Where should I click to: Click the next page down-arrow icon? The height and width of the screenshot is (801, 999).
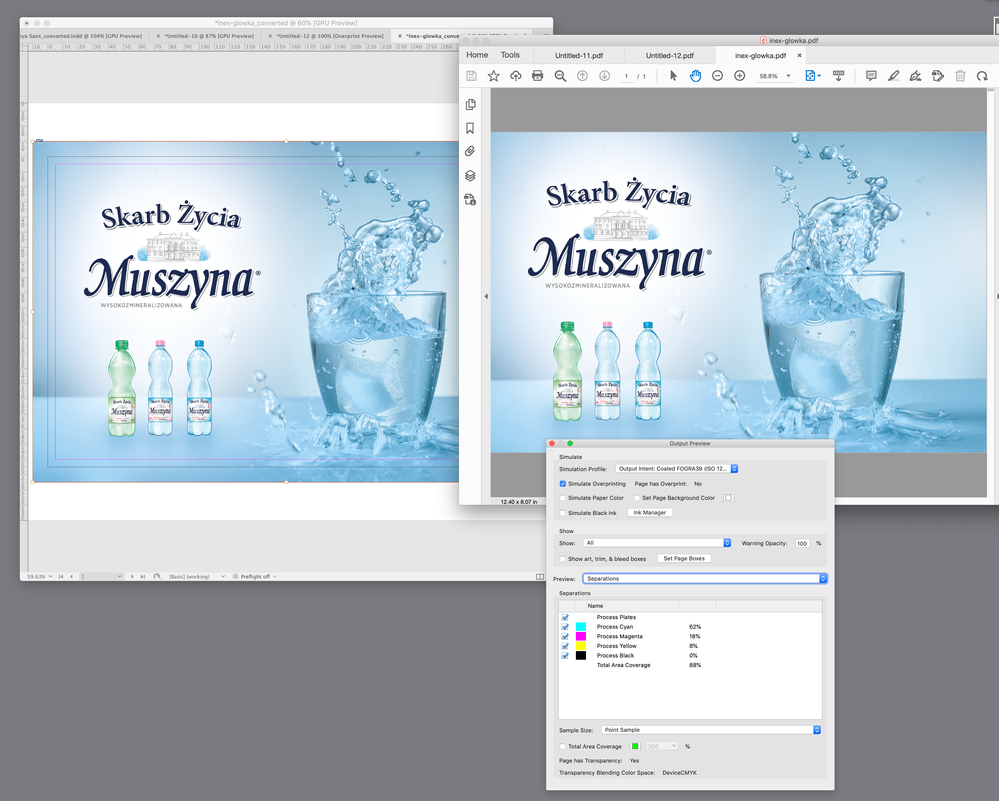605,76
